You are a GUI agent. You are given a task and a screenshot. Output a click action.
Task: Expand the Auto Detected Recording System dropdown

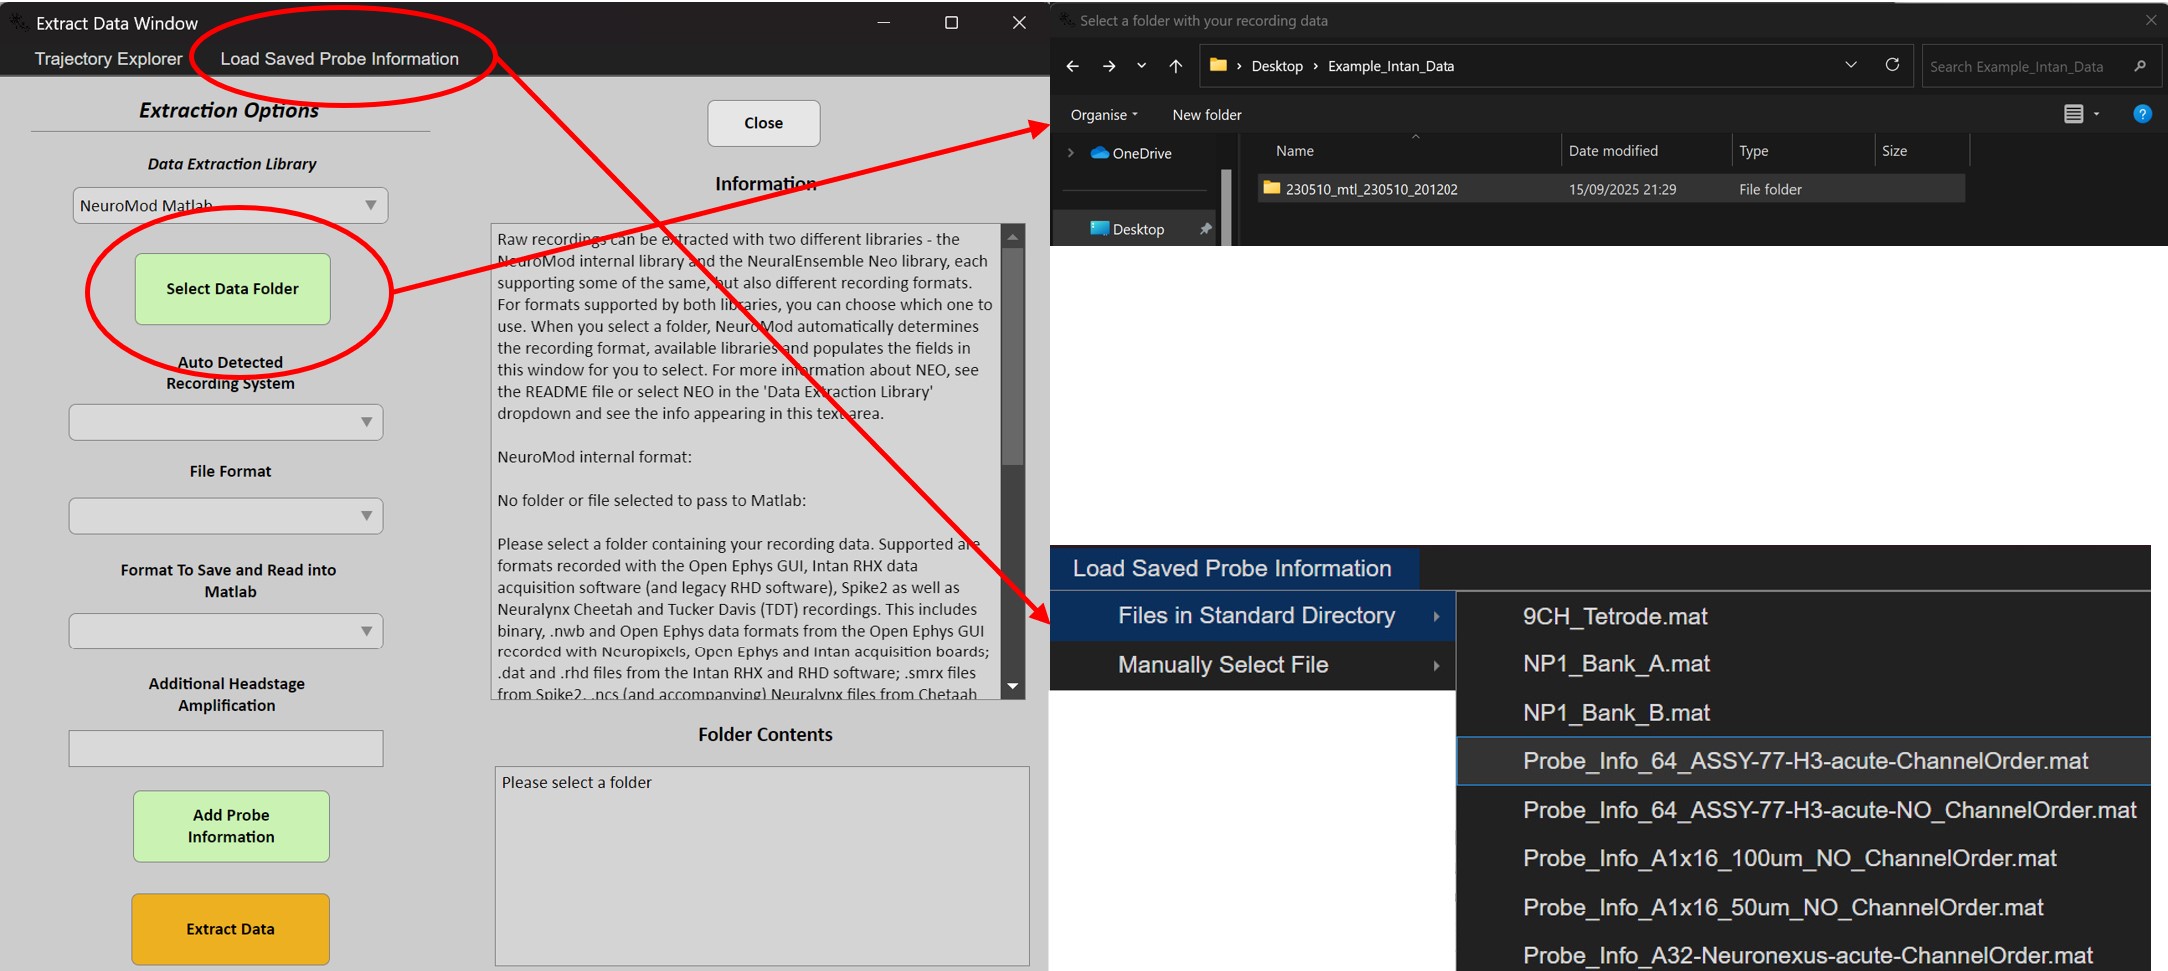click(x=226, y=422)
